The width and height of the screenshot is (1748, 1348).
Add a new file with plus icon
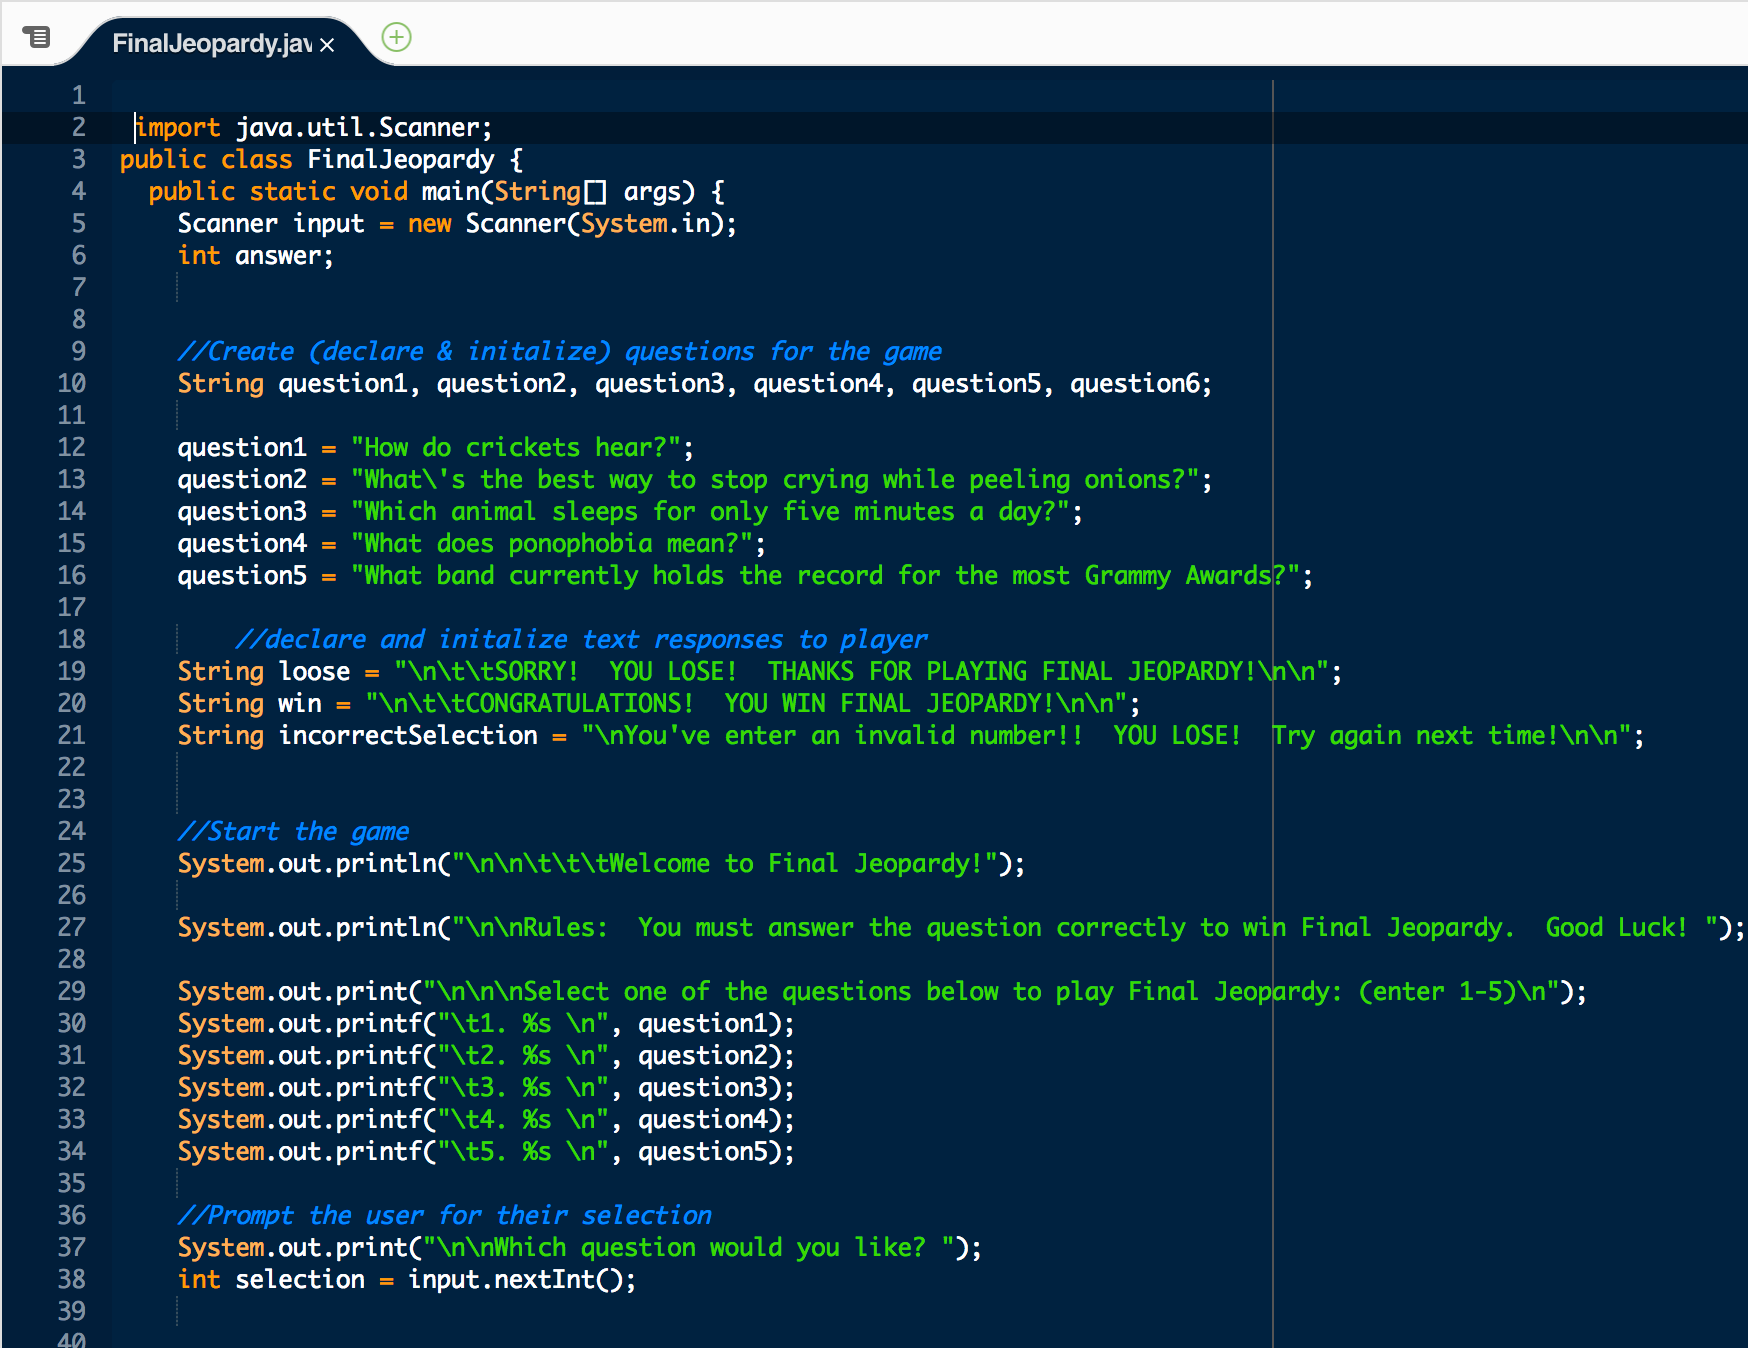397,38
